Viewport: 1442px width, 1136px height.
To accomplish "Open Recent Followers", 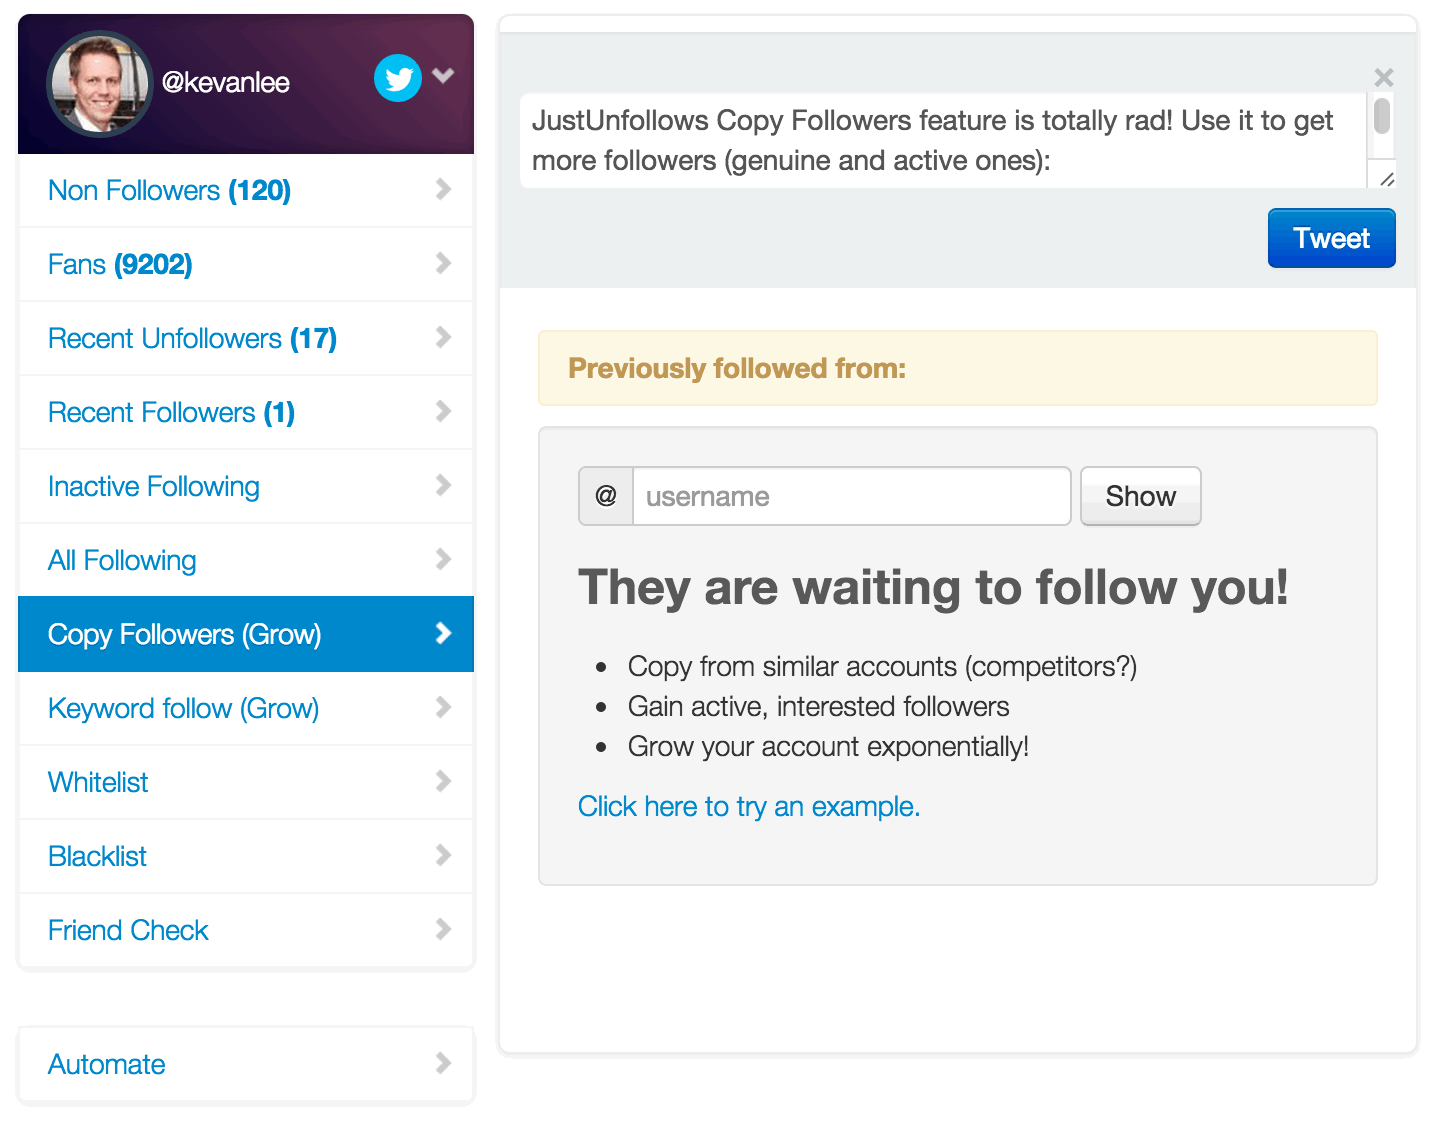I will (x=170, y=412).
